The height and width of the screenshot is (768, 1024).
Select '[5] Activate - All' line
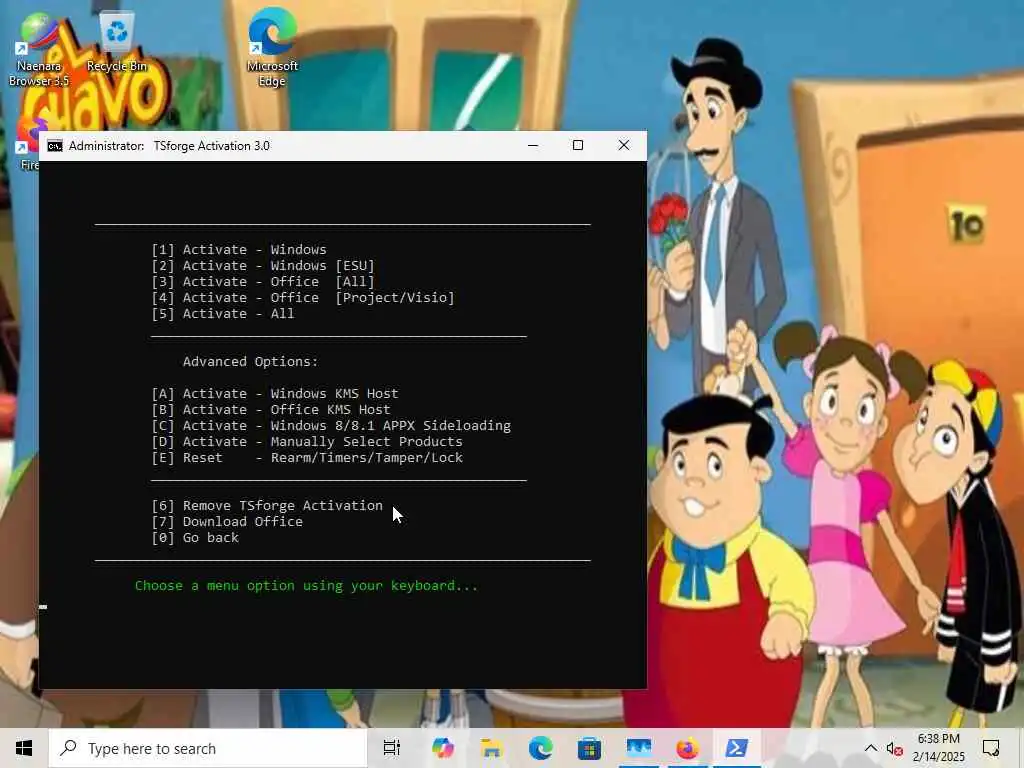coord(223,313)
